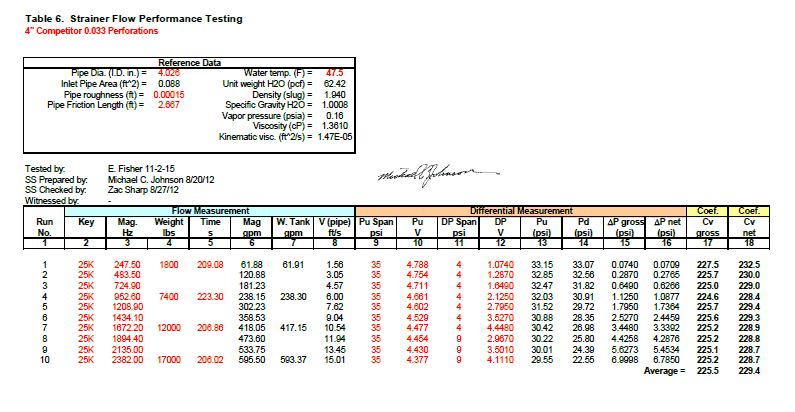The width and height of the screenshot is (795, 412).
Task: Select the red Competitor 0.033 Perforations subtitle
Action: pyautogui.click(x=91, y=31)
